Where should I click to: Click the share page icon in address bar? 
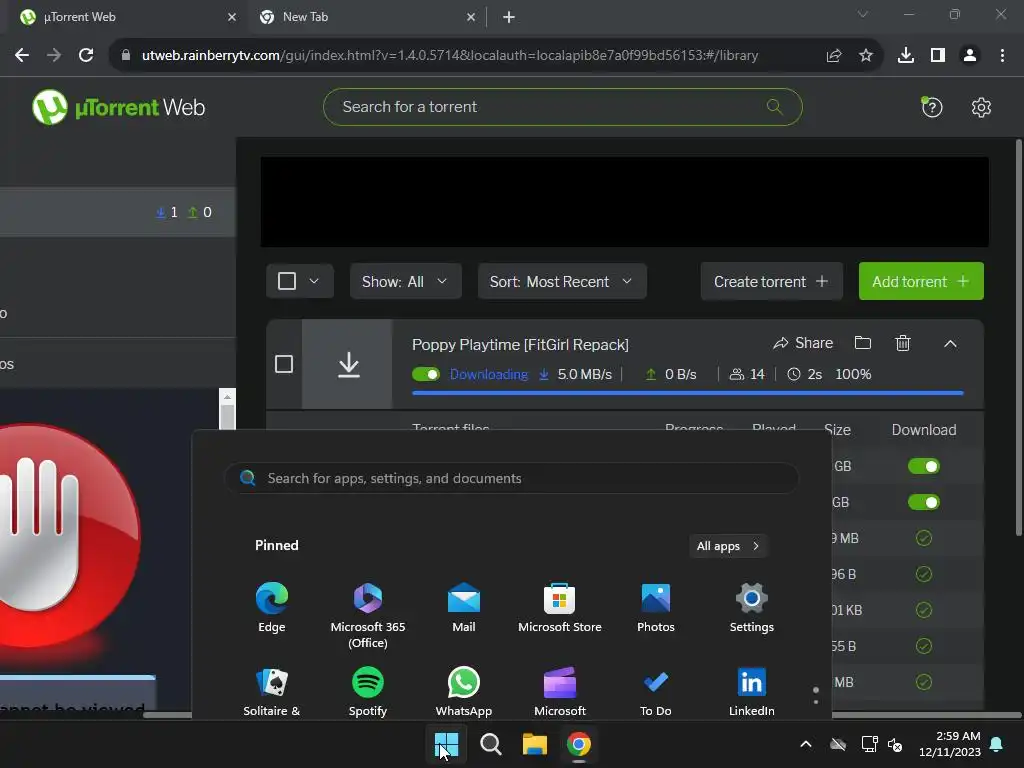[833, 56]
